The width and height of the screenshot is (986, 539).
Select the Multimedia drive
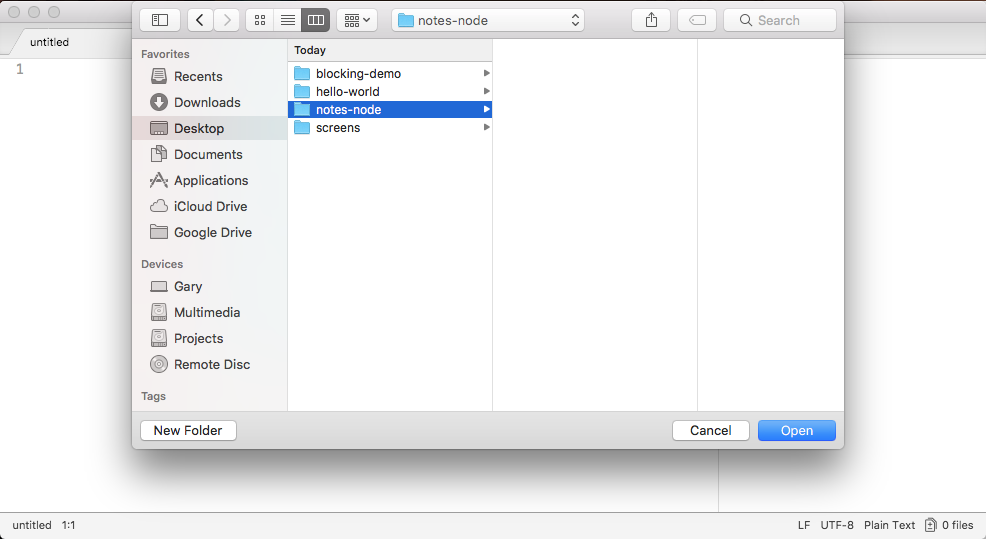(x=209, y=313)
